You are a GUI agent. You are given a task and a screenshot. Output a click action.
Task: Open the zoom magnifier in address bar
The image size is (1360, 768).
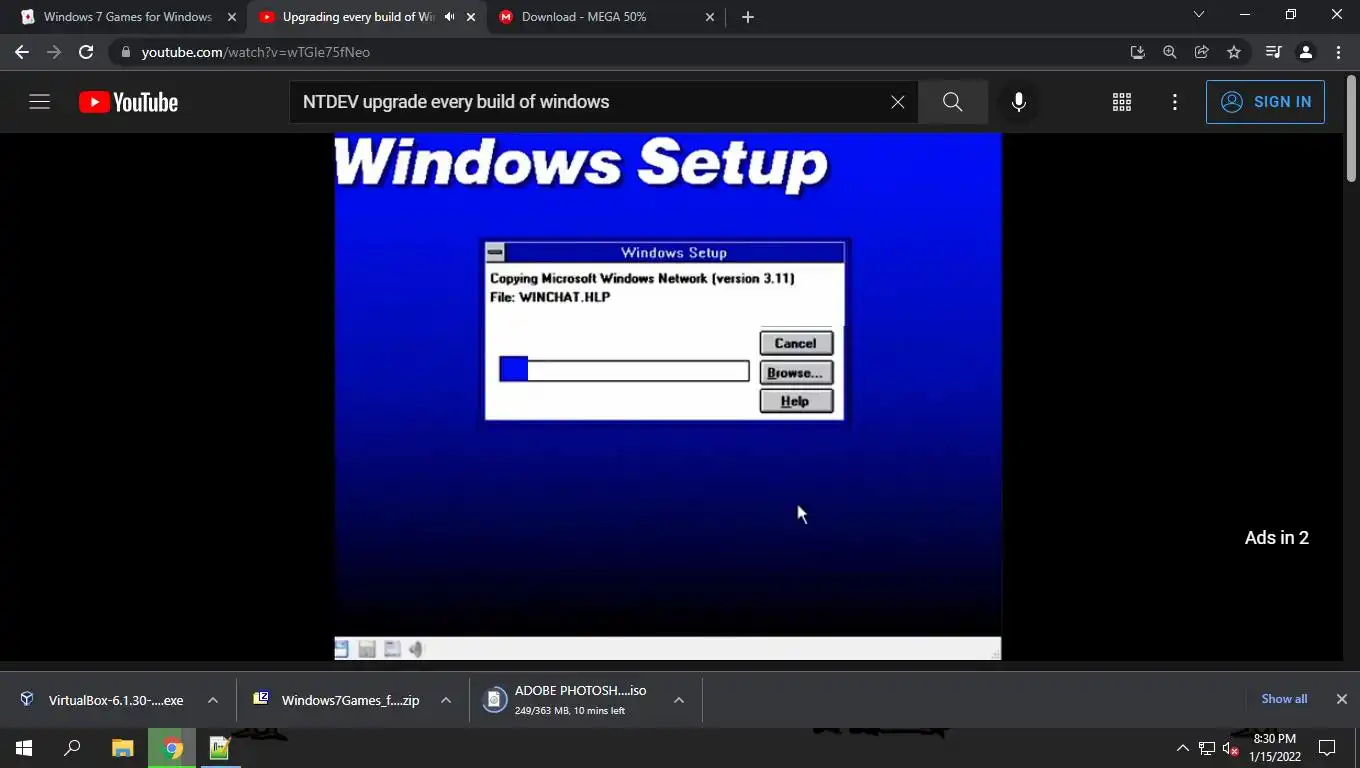coord(1169,52)
